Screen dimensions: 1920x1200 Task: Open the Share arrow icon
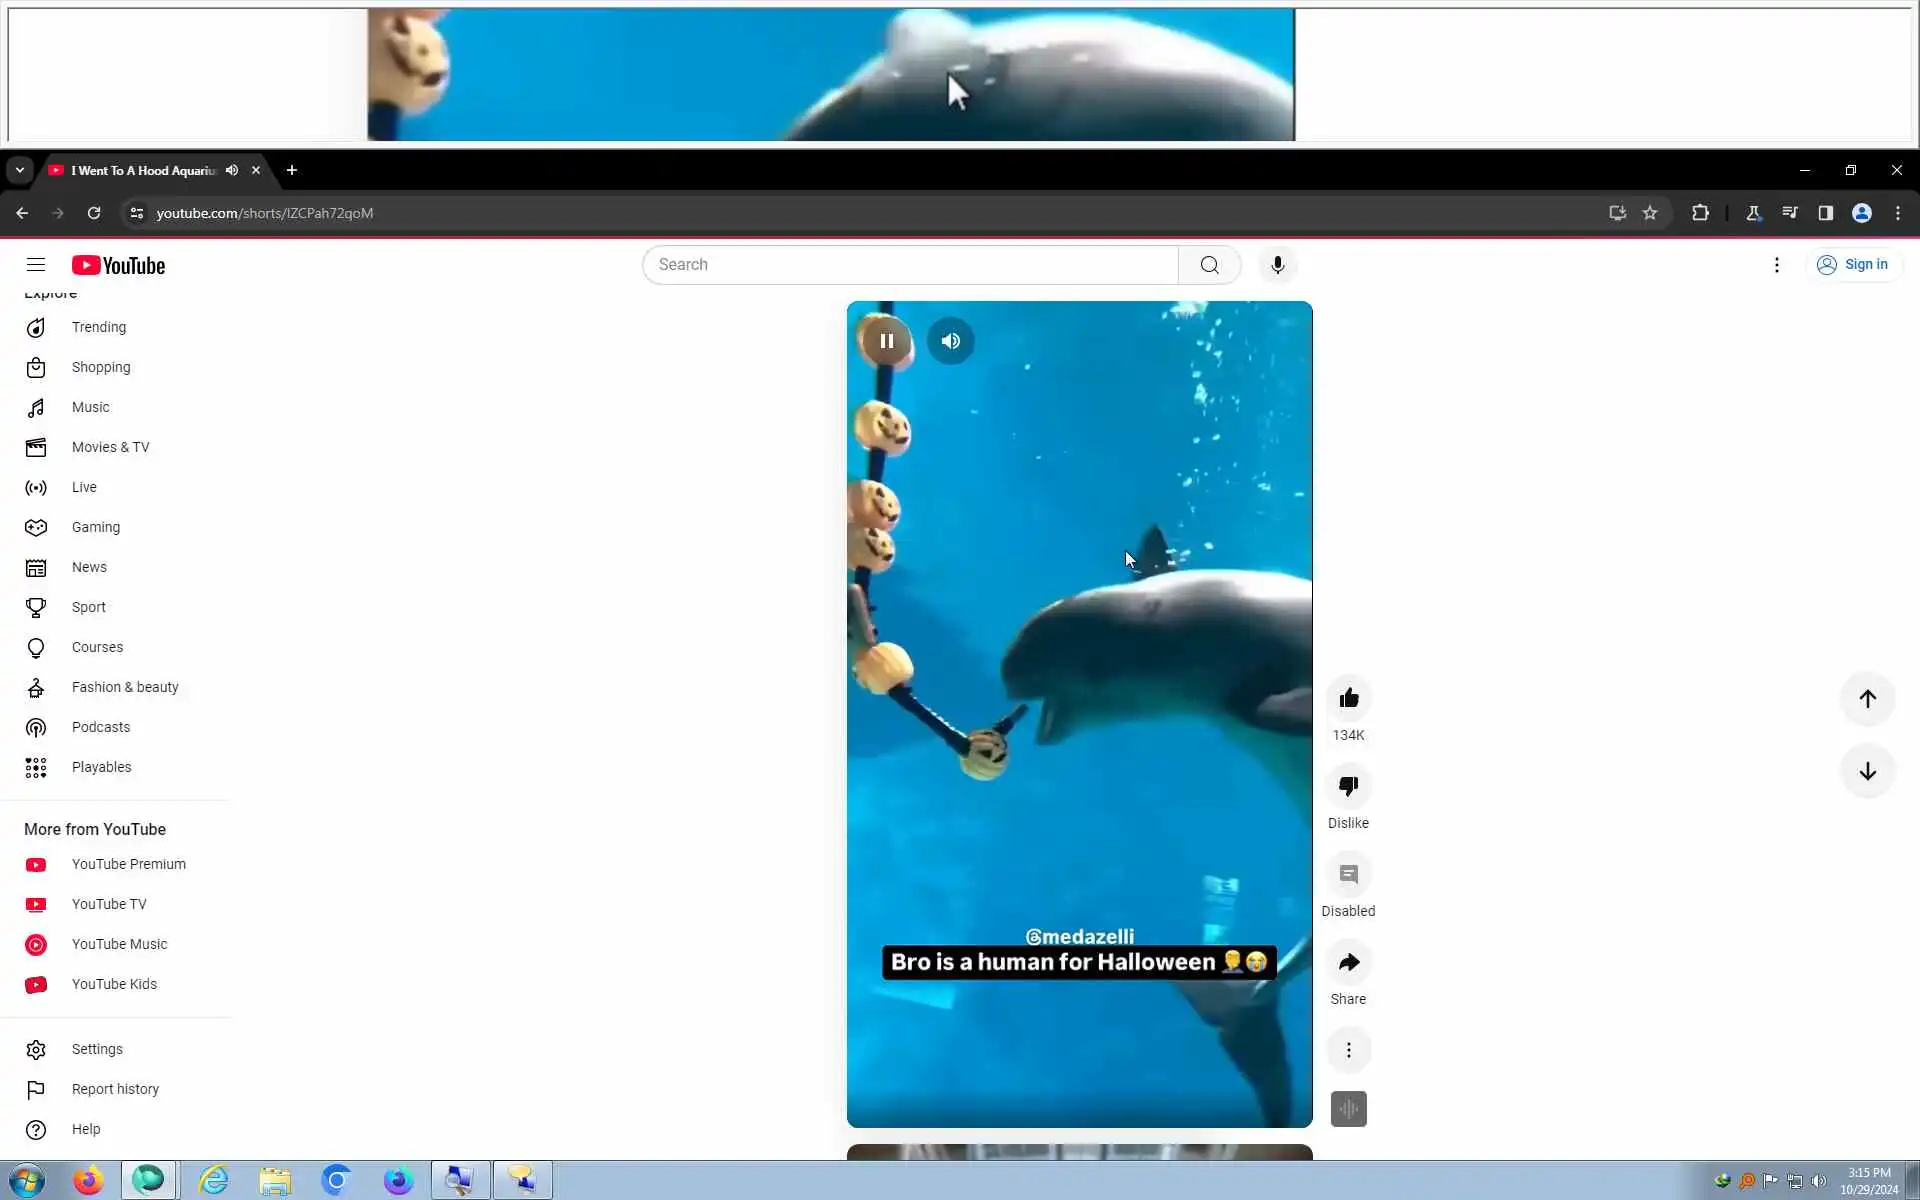pos(1348,962)
